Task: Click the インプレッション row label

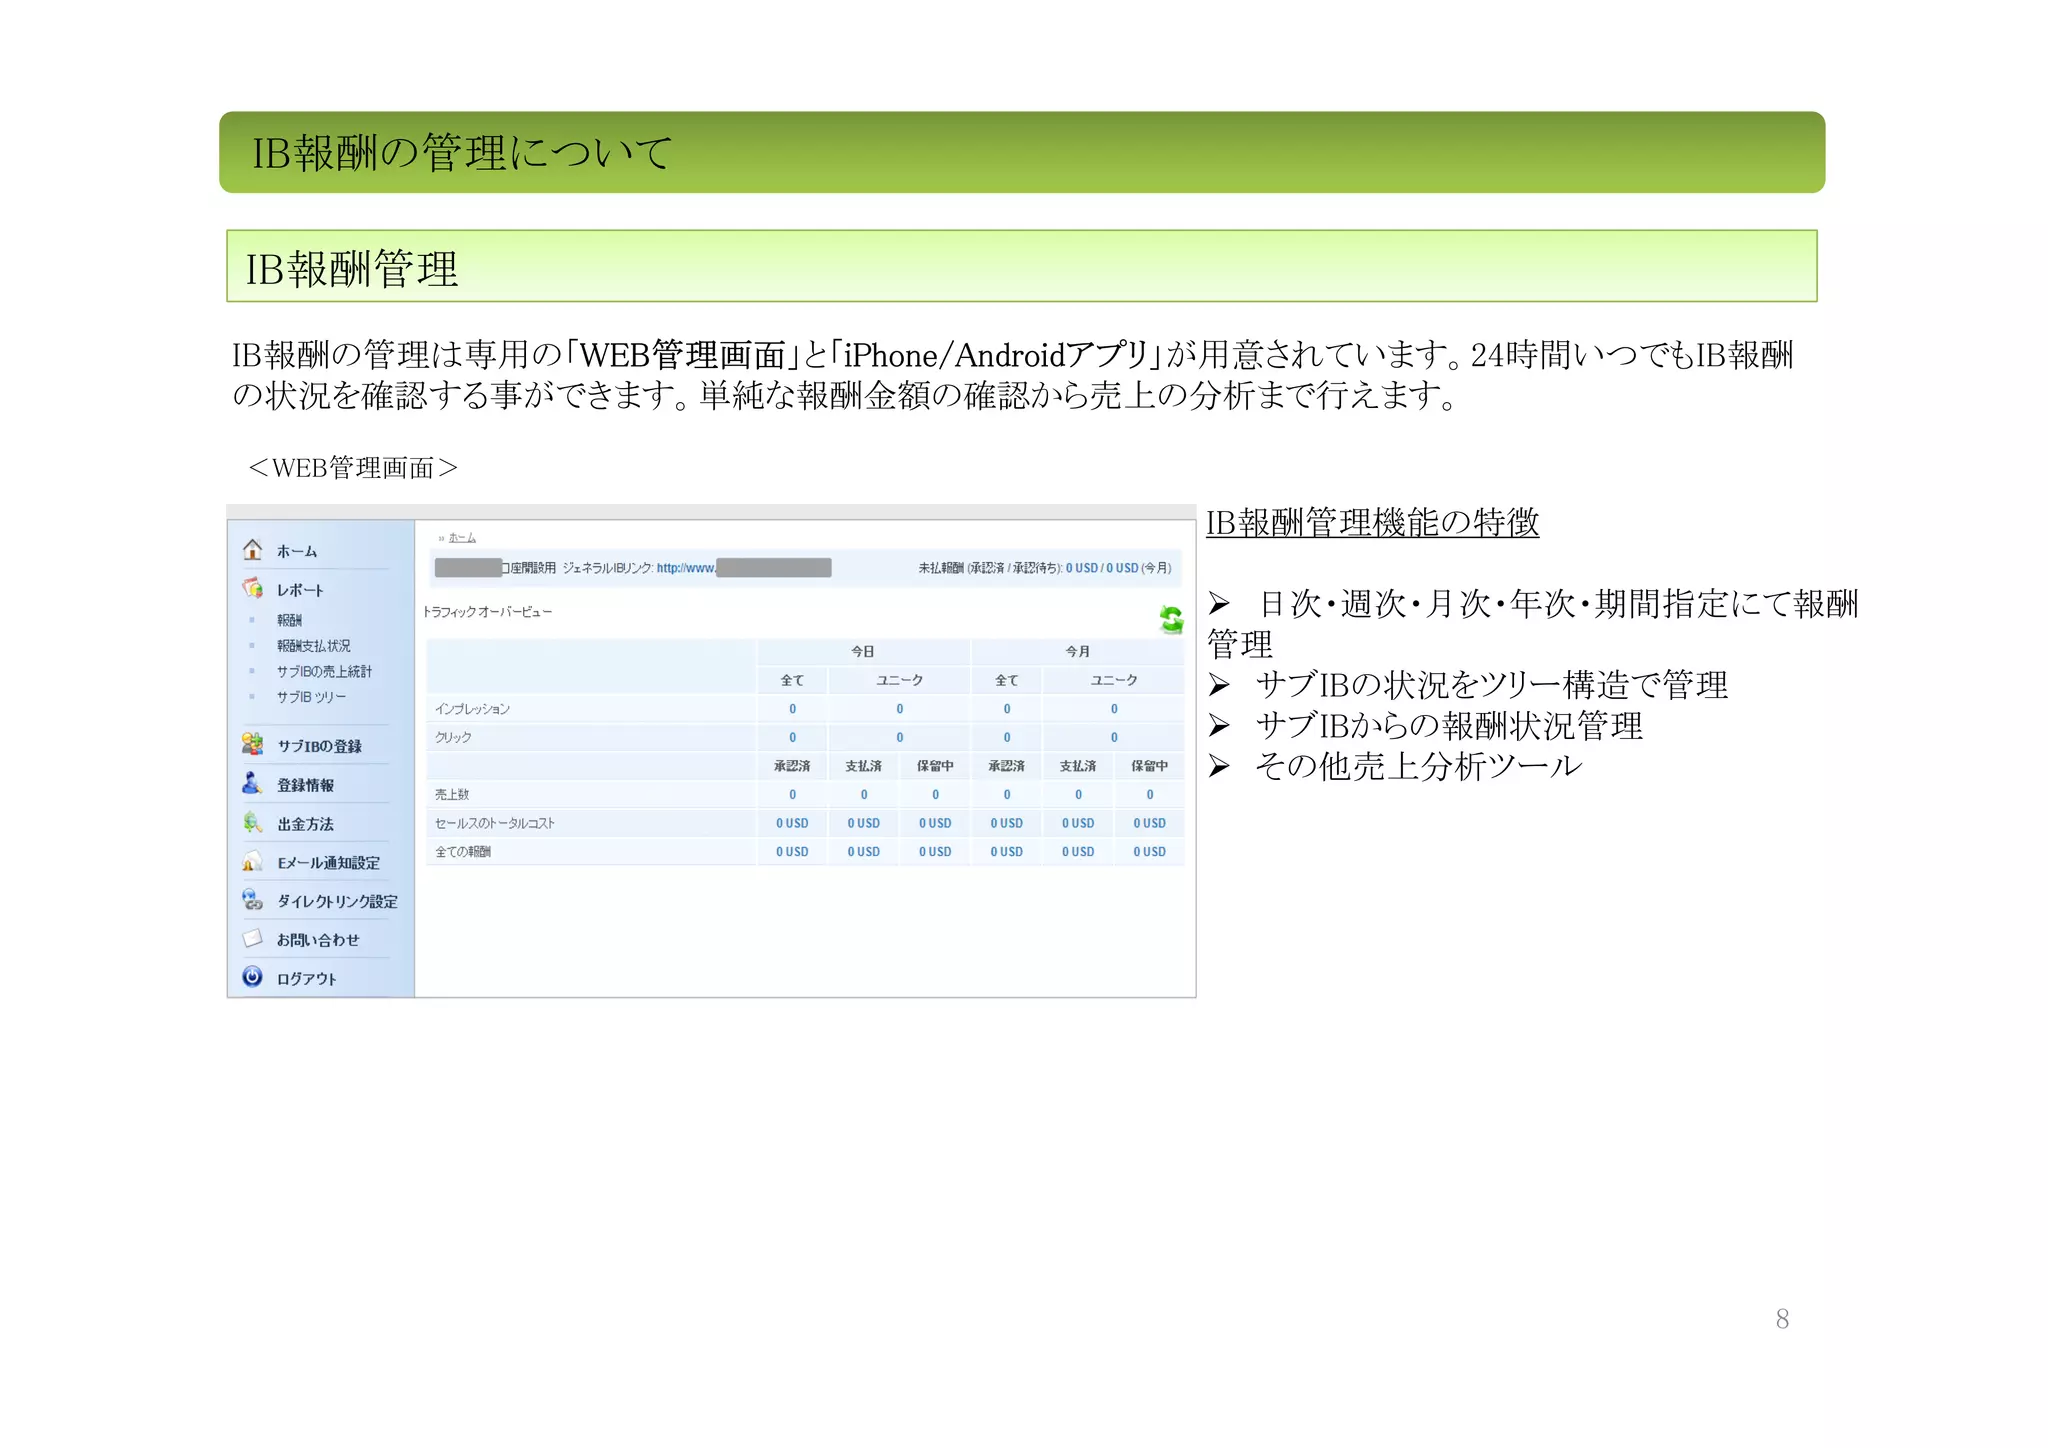Action: [x=472, y=709]
